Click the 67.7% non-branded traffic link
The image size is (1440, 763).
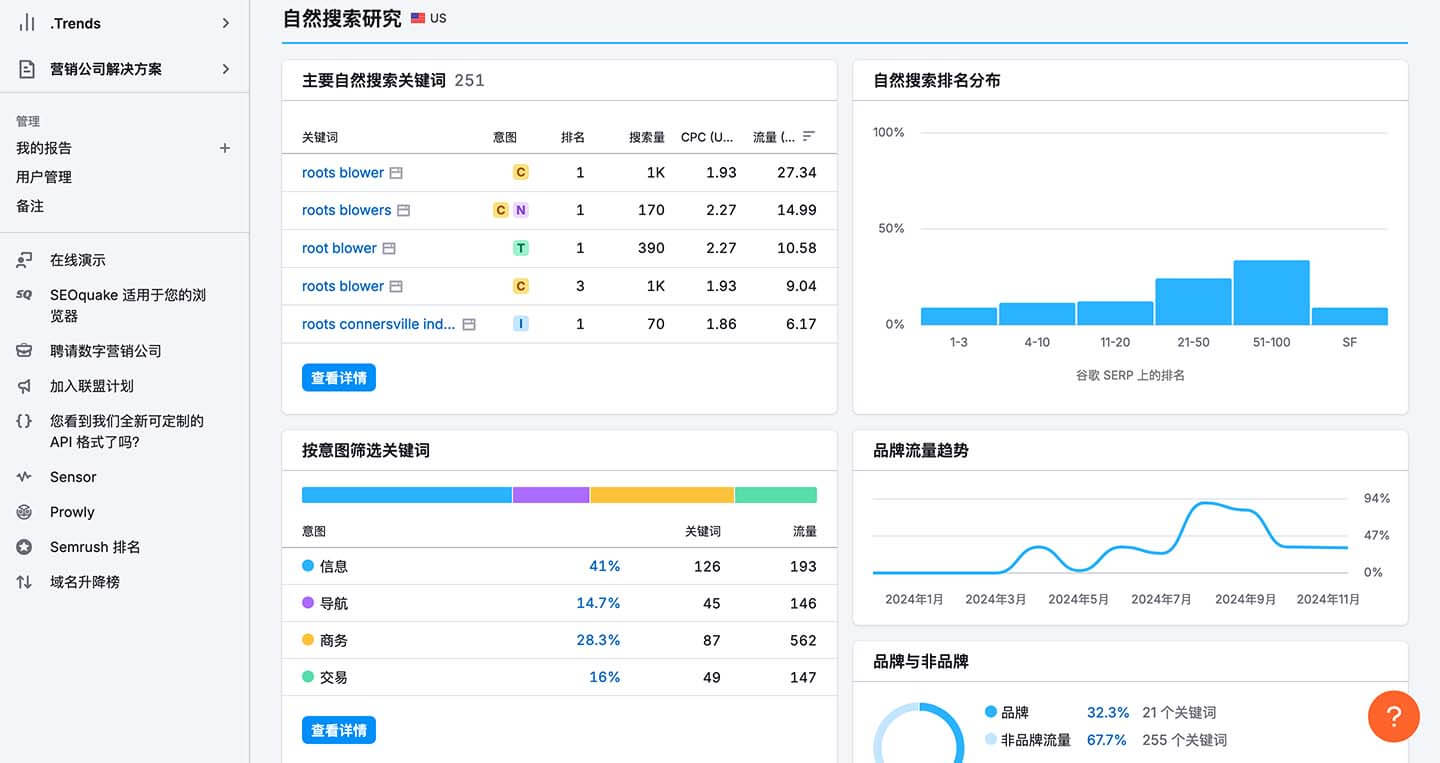(1107, 740)
